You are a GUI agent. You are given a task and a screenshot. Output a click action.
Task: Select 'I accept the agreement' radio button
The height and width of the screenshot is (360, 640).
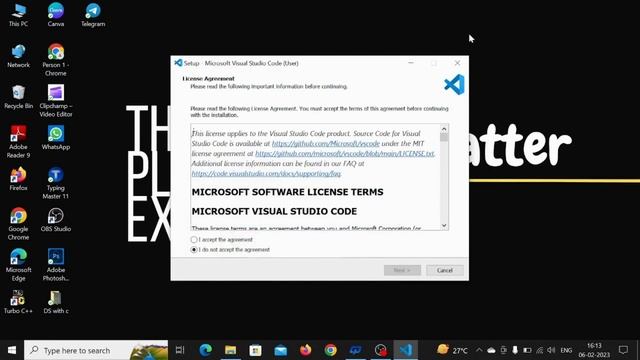(194, 240)
